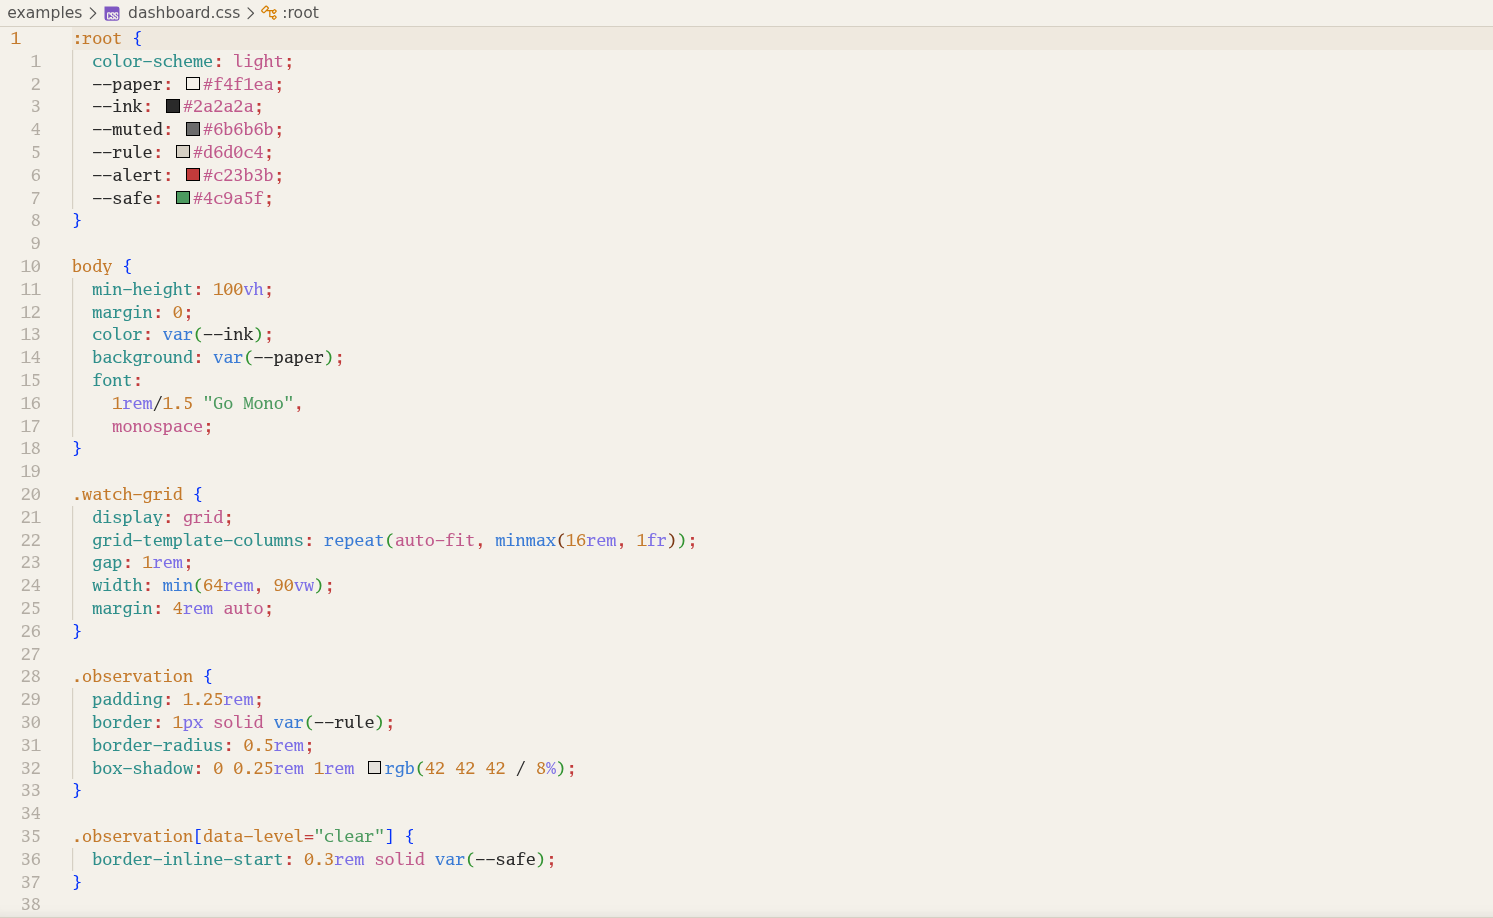Image resolution: width=1493 pixels, height=918 pixels.
Task: Click the 'light' color-scheme value
Action: coord(258,61)
